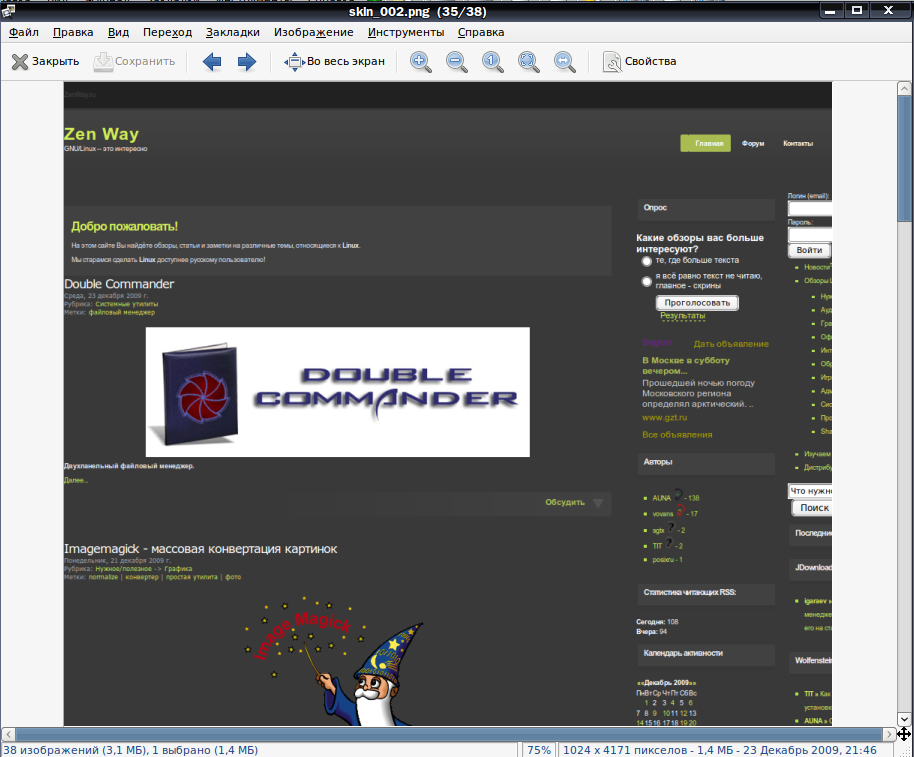The height and width of the screenshot is (757, 914).
Task: Open the Вид menu
Action: [x=118, y=33]
